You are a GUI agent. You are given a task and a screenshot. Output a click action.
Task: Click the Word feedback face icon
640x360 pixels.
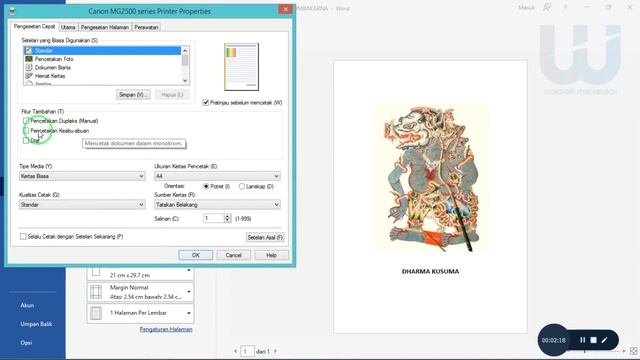point(547,8)
